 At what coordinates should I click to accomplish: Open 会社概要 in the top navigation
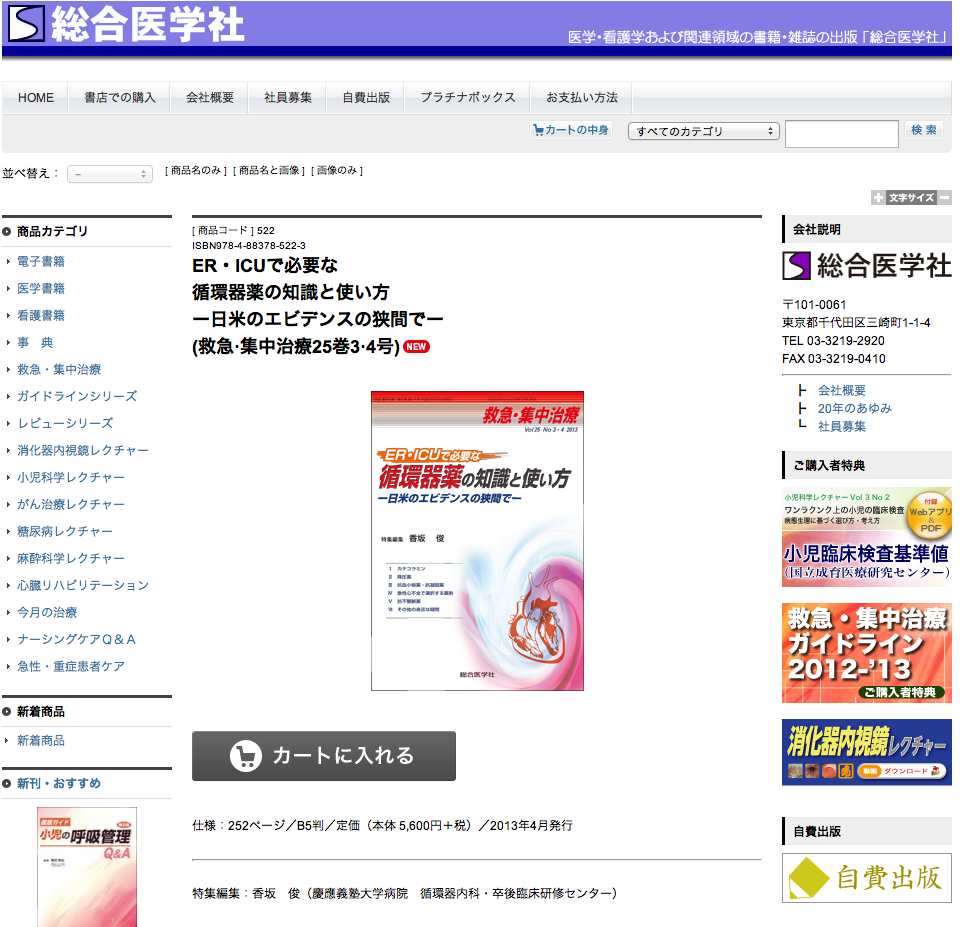[209, 98]
